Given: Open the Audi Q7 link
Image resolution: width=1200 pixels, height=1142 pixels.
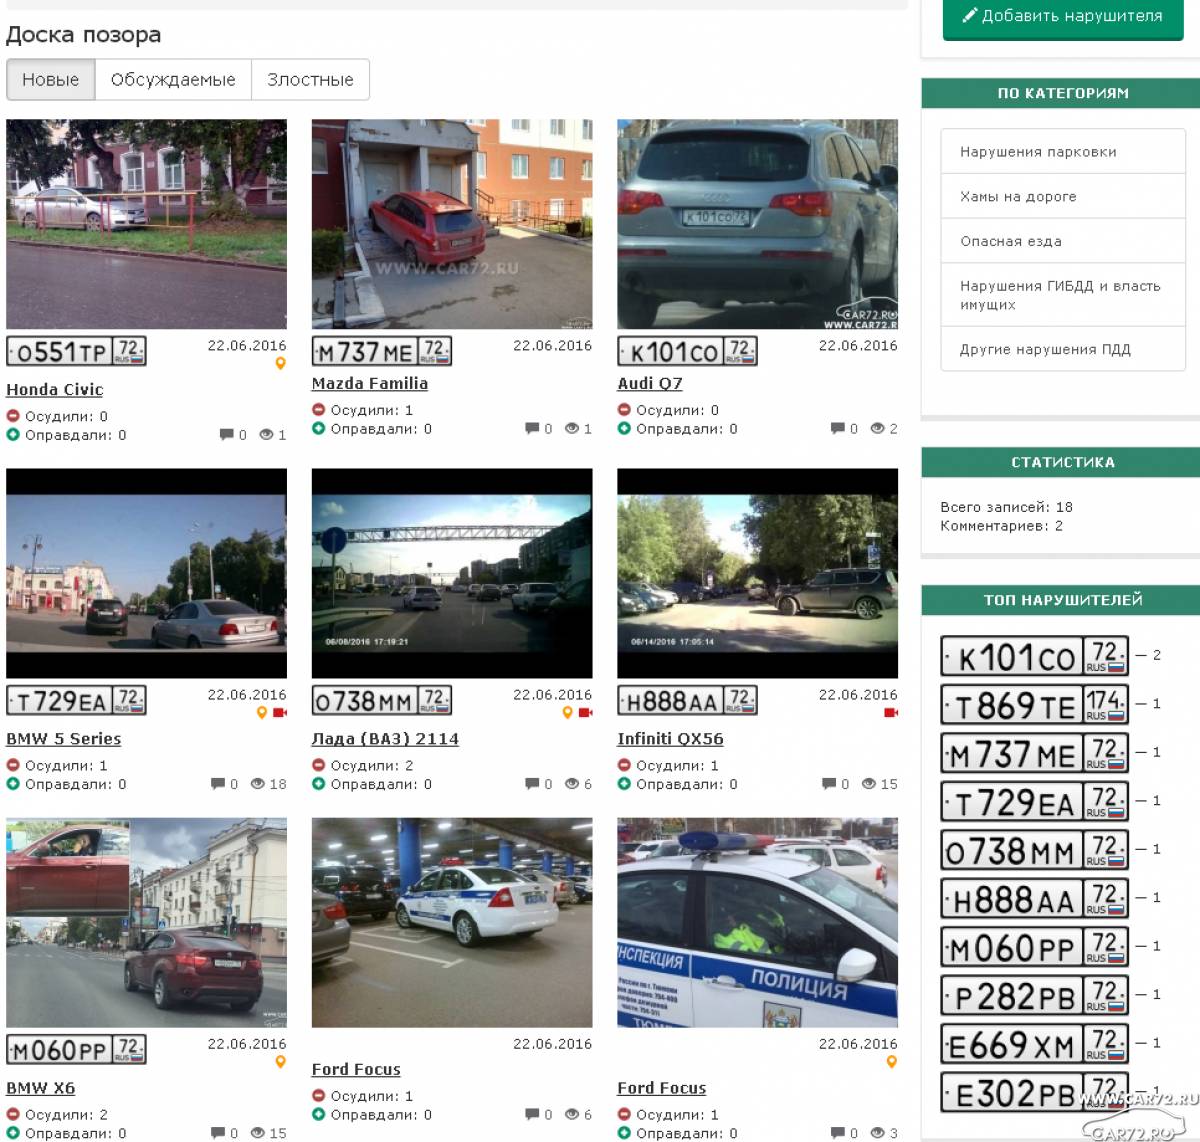Looking at the screenshot, I should pyautogui.click(x=650, y=384).
